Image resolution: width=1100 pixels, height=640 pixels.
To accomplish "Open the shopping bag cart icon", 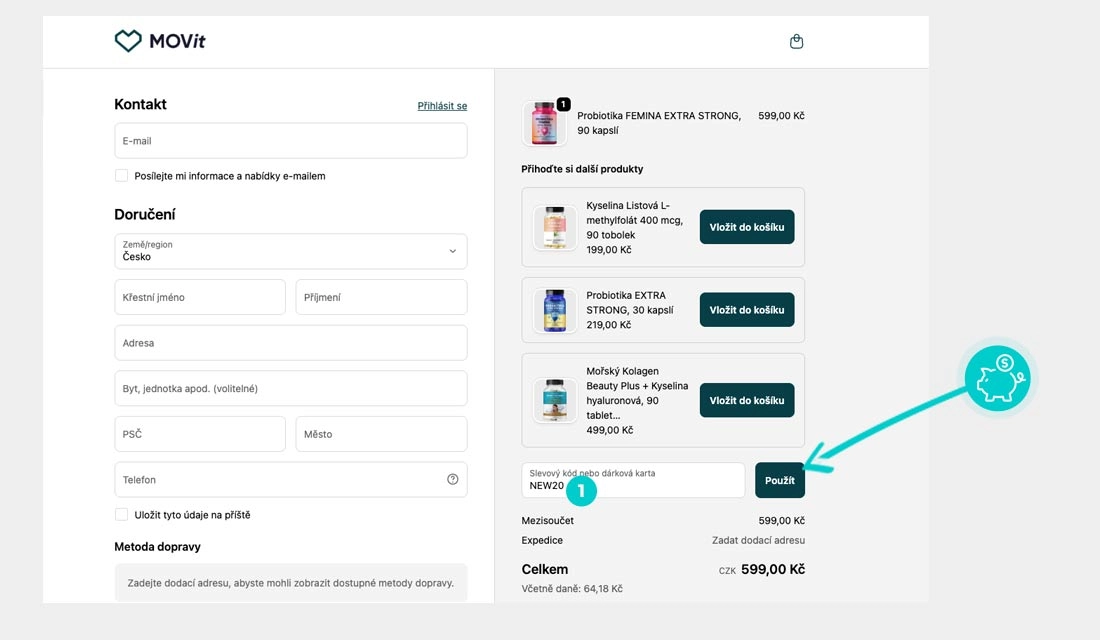I will tap(796, 41).
